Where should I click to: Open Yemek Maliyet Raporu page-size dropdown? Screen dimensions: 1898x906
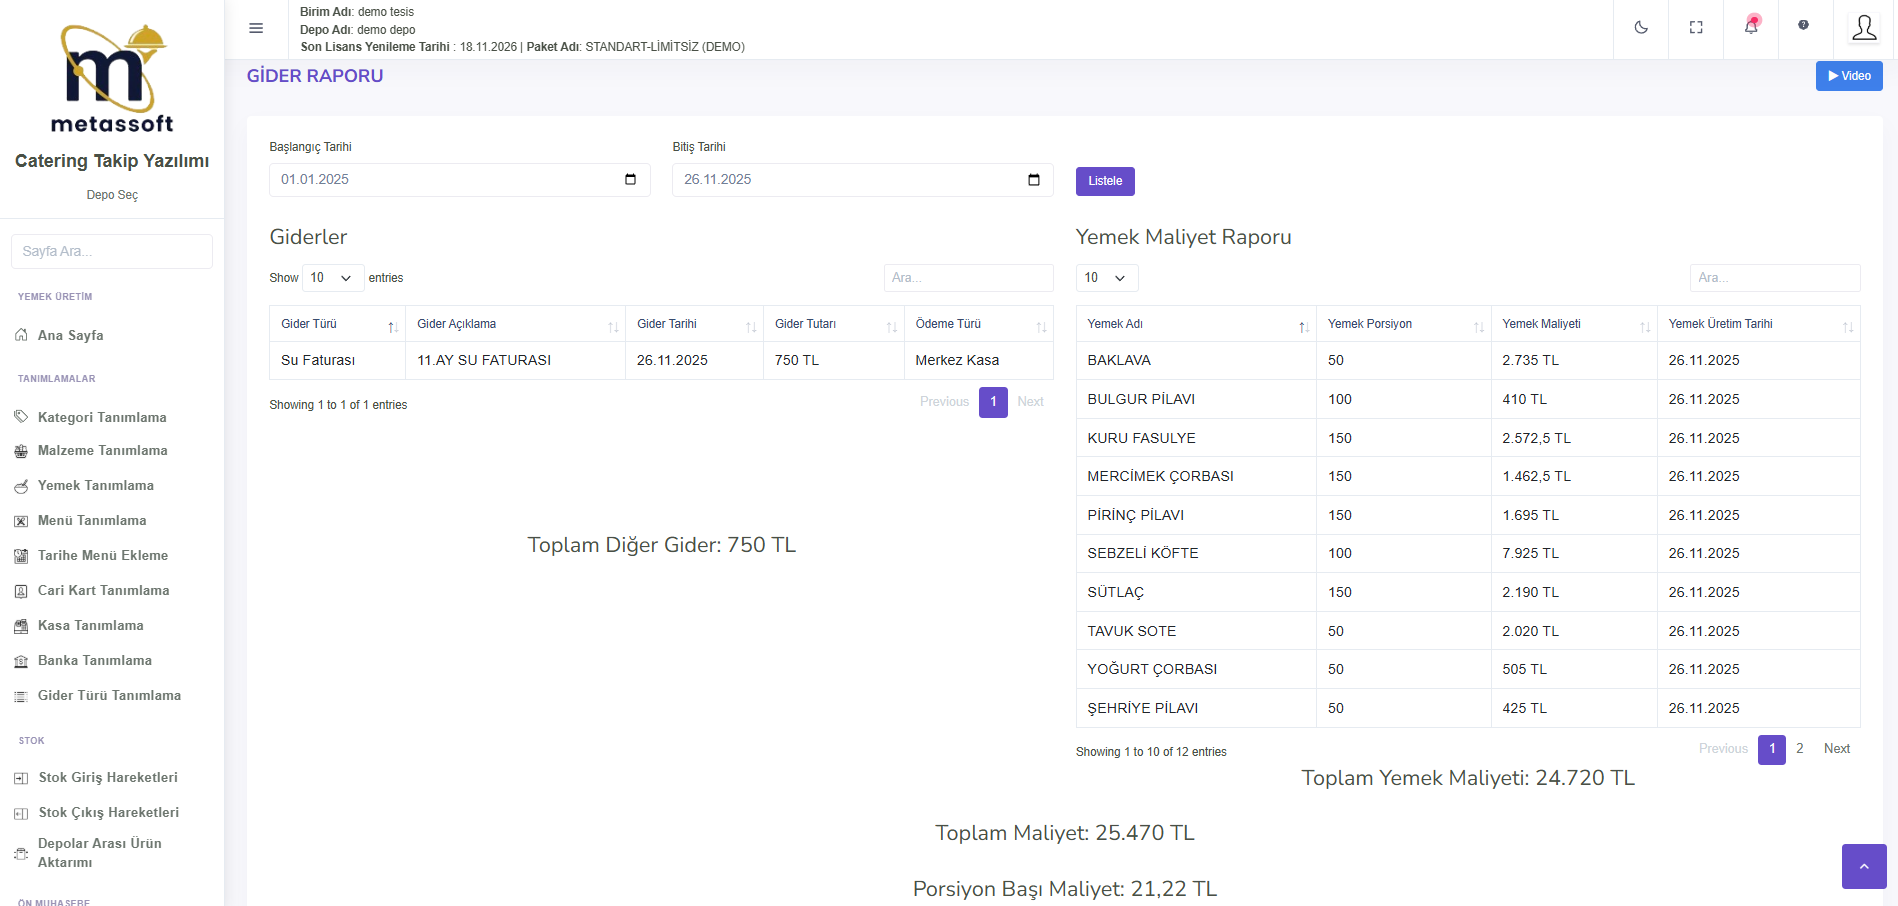click(1106, 278)
